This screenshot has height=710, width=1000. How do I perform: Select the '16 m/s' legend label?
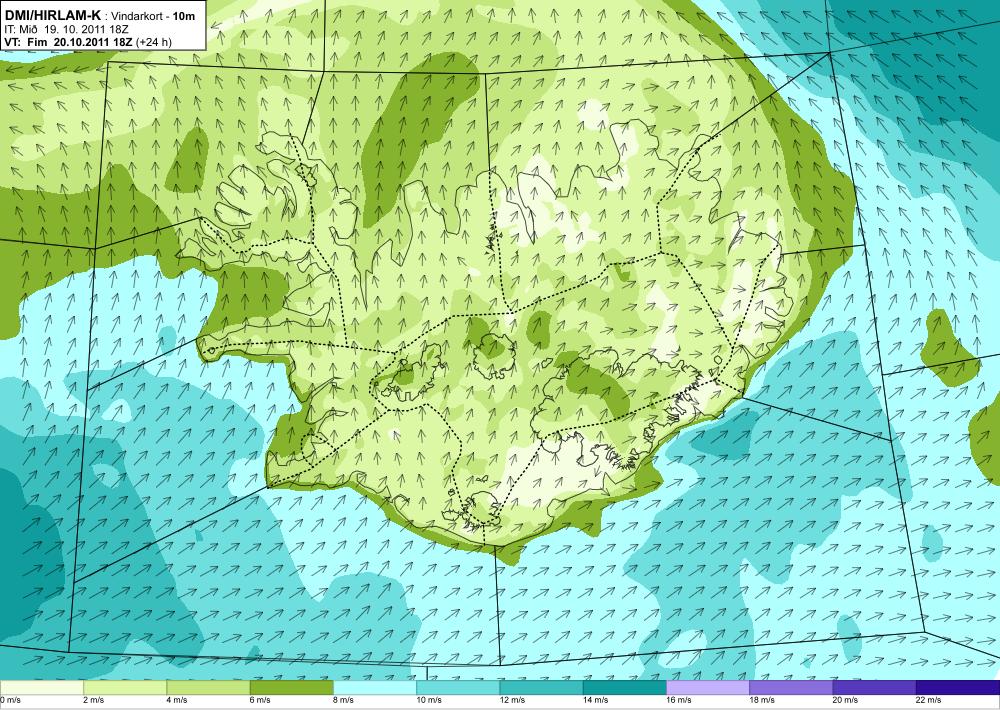coord(679,700)
